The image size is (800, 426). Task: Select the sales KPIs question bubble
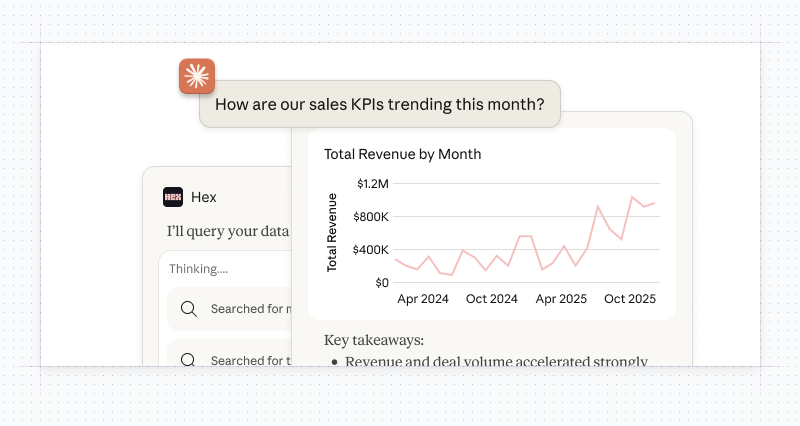click(379, 104)
